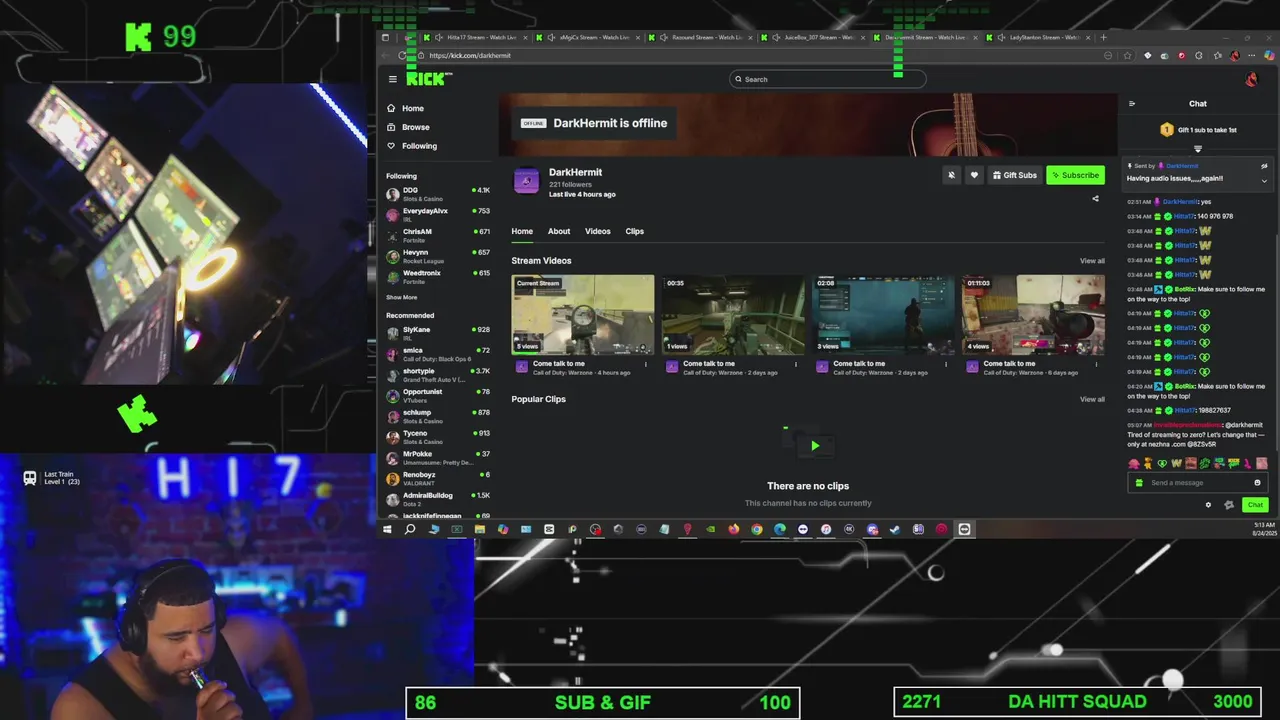This screenshot has height=720, width=1280.
Task: Toggle DarkHermit notification bell
Action: coord(951,175)
